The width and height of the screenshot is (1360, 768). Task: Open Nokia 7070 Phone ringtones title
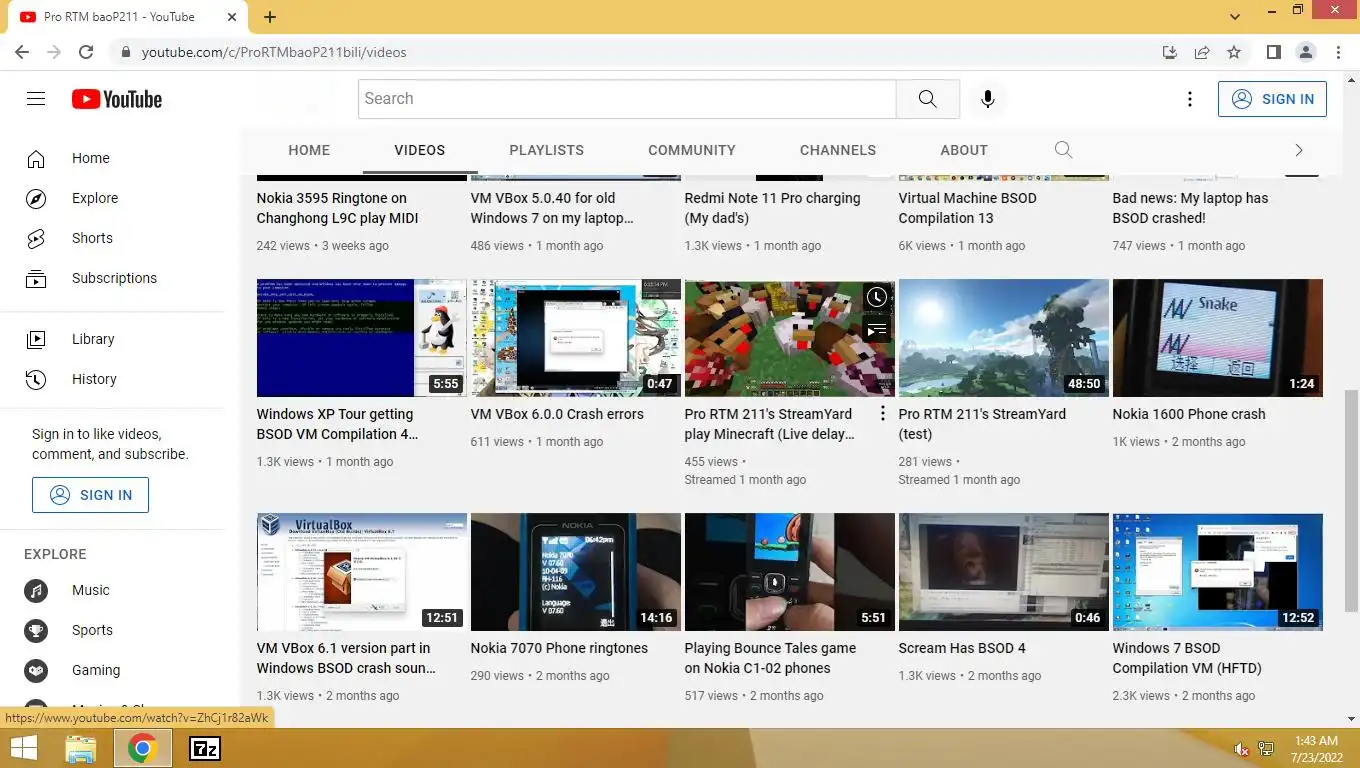click(559, 648)
